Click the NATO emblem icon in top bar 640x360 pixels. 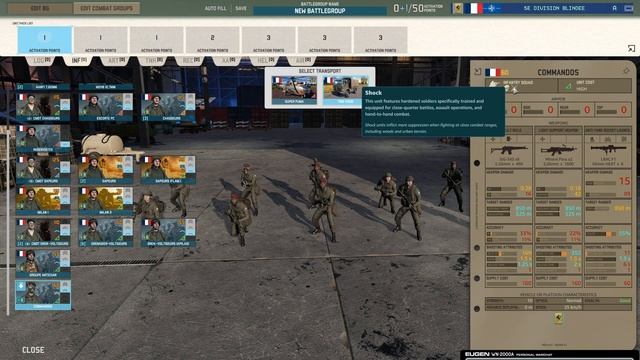[491, 8]
